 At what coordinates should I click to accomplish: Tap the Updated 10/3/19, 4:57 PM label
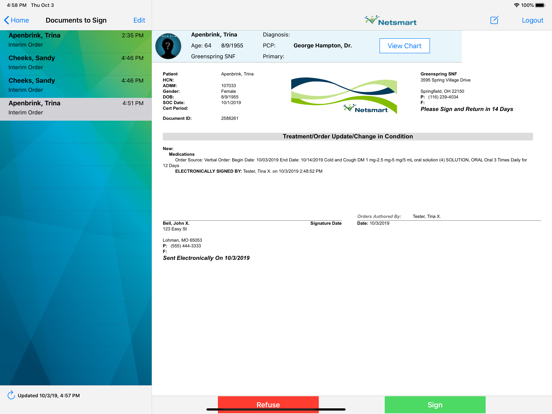(x=49, y=395)
